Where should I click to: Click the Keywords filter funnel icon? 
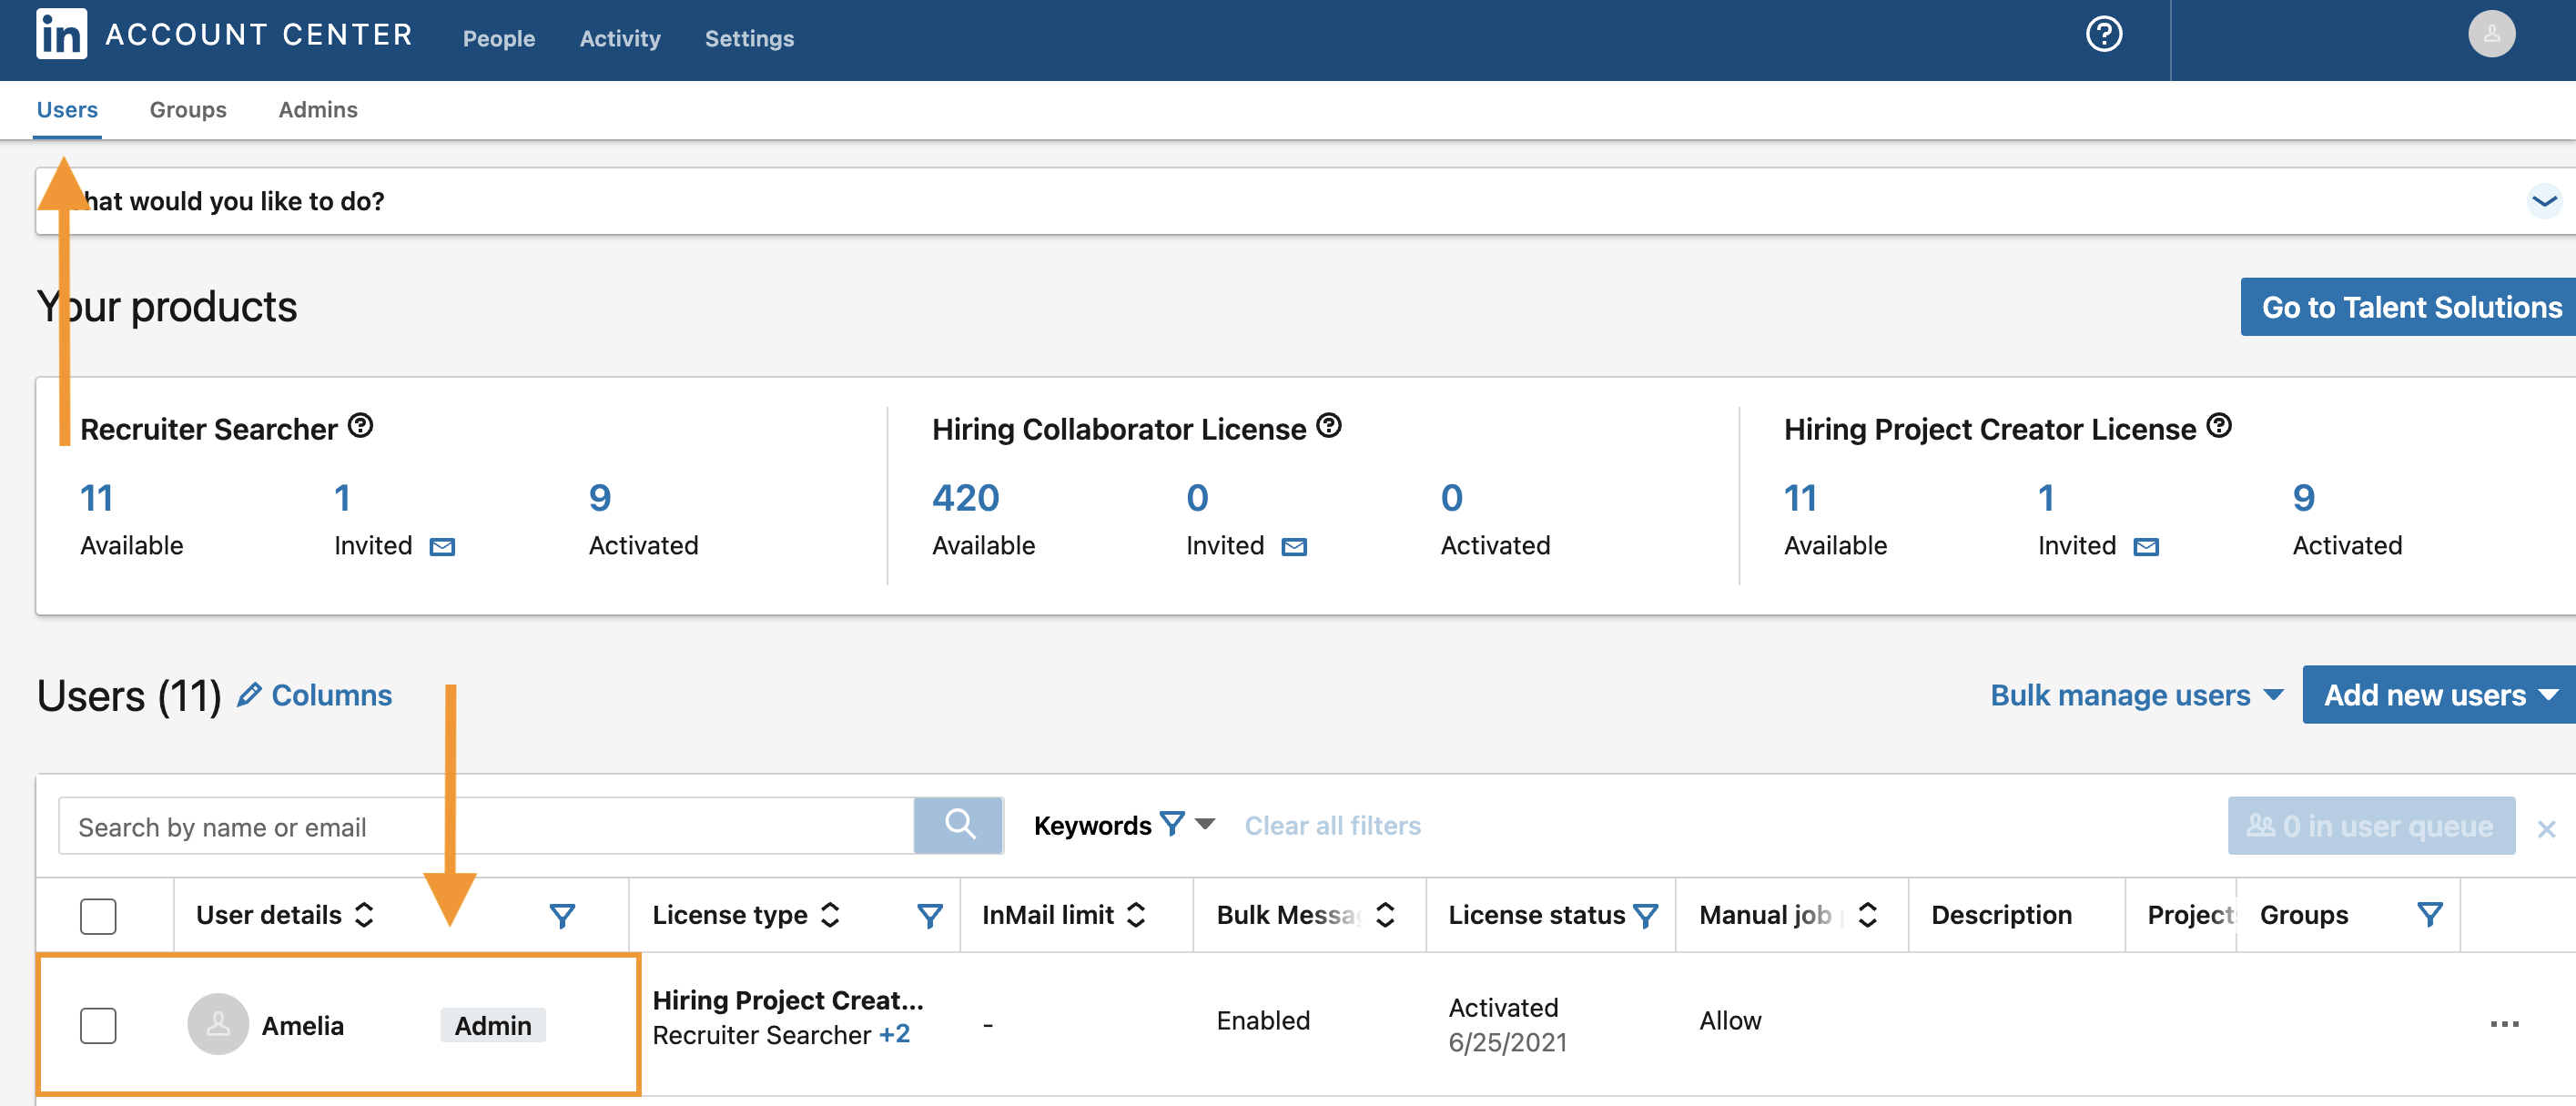pos(1172,824)
